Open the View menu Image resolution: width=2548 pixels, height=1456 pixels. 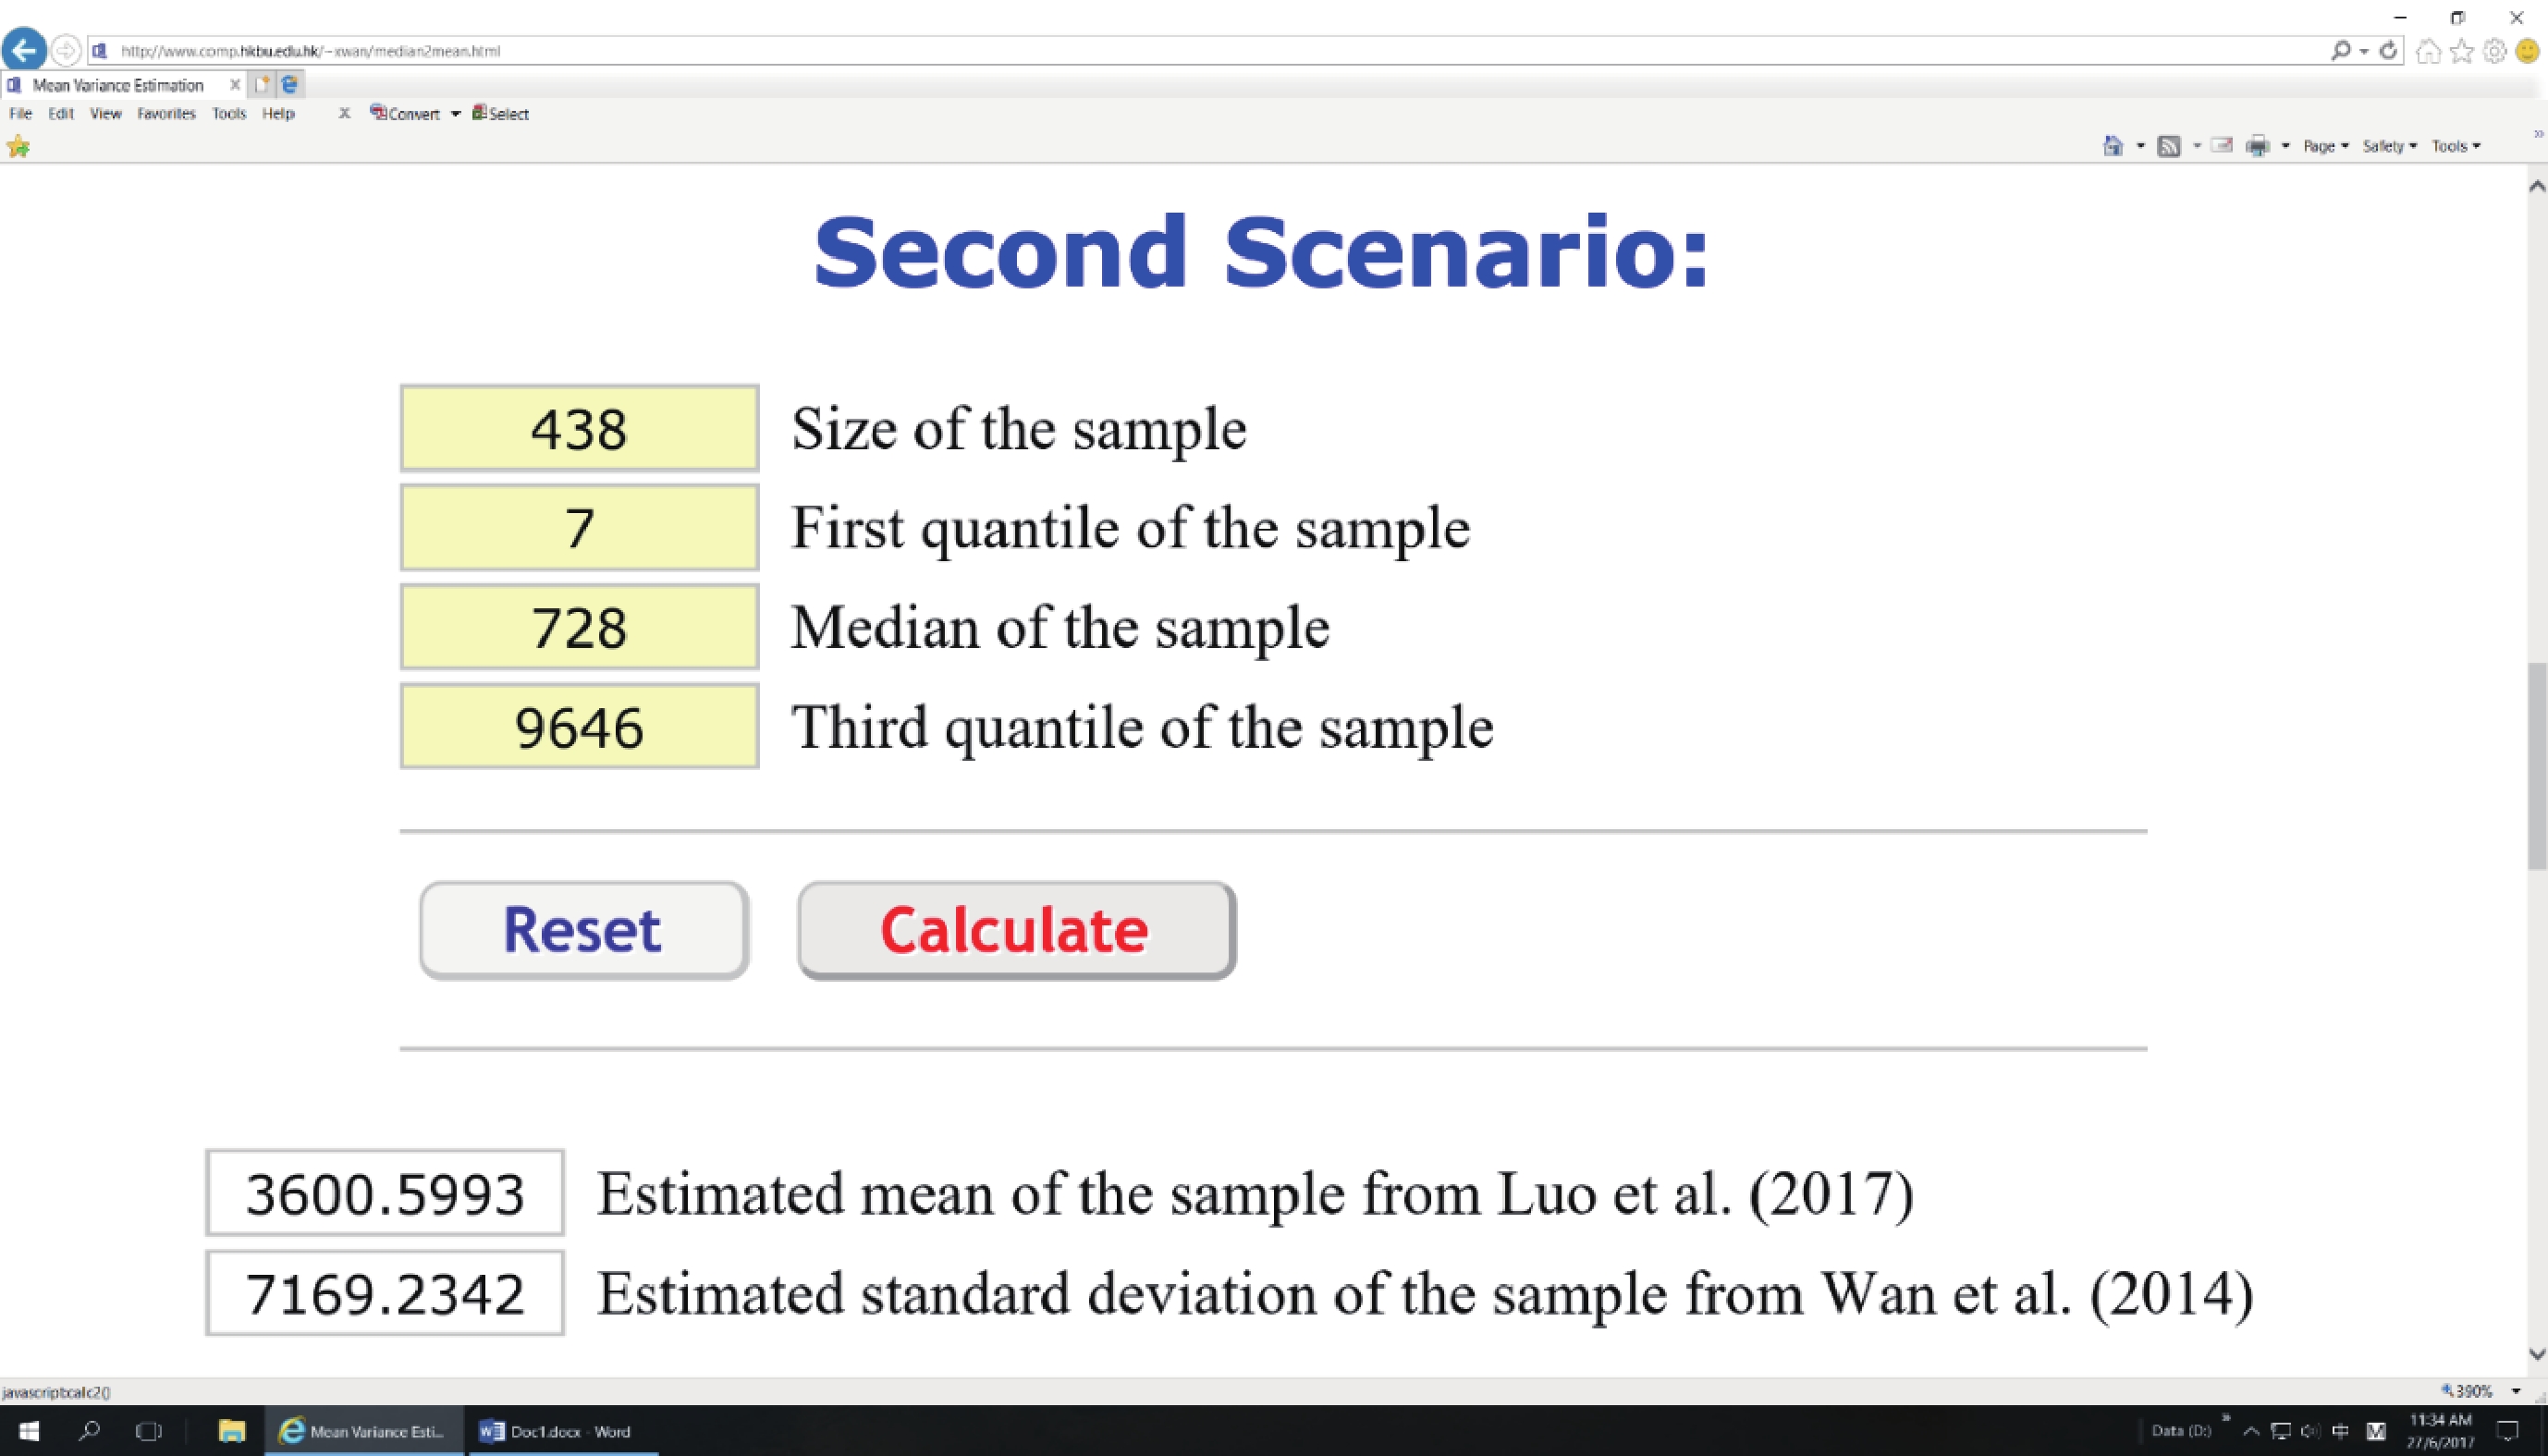pos(105,114)
